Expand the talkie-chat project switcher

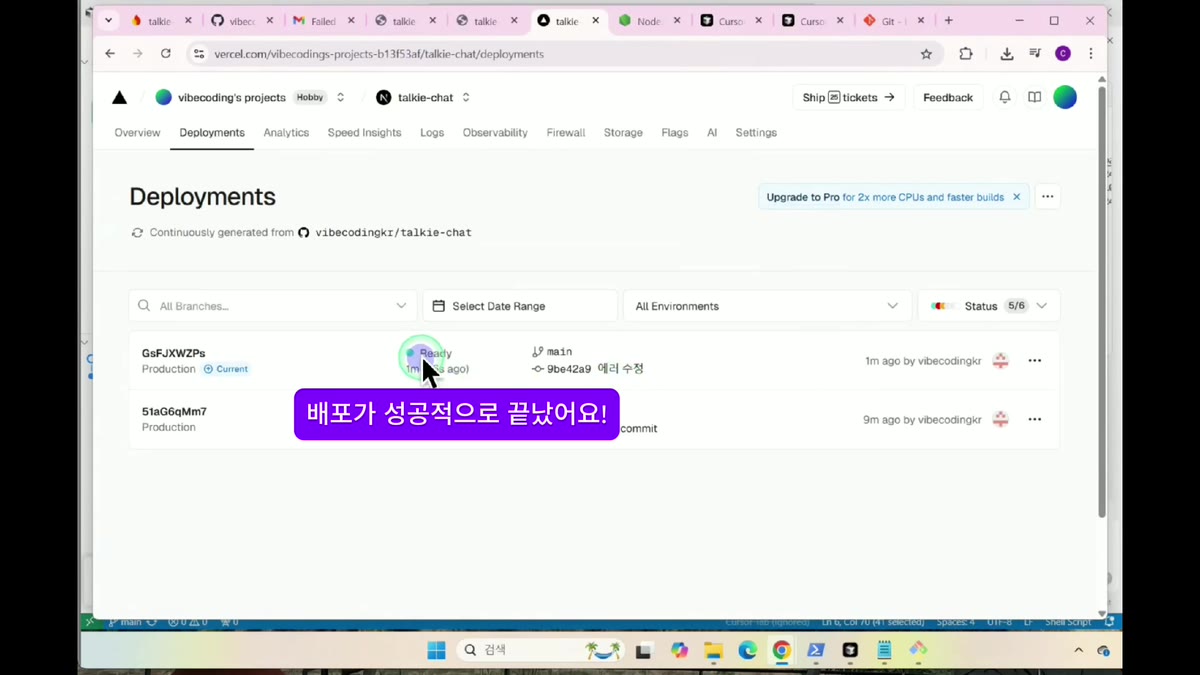(x=466, y=97)
